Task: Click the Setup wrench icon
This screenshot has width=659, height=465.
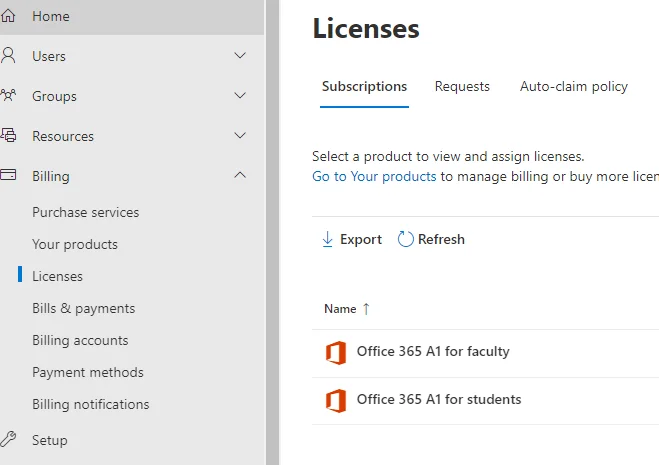Action: click(8, 439)
